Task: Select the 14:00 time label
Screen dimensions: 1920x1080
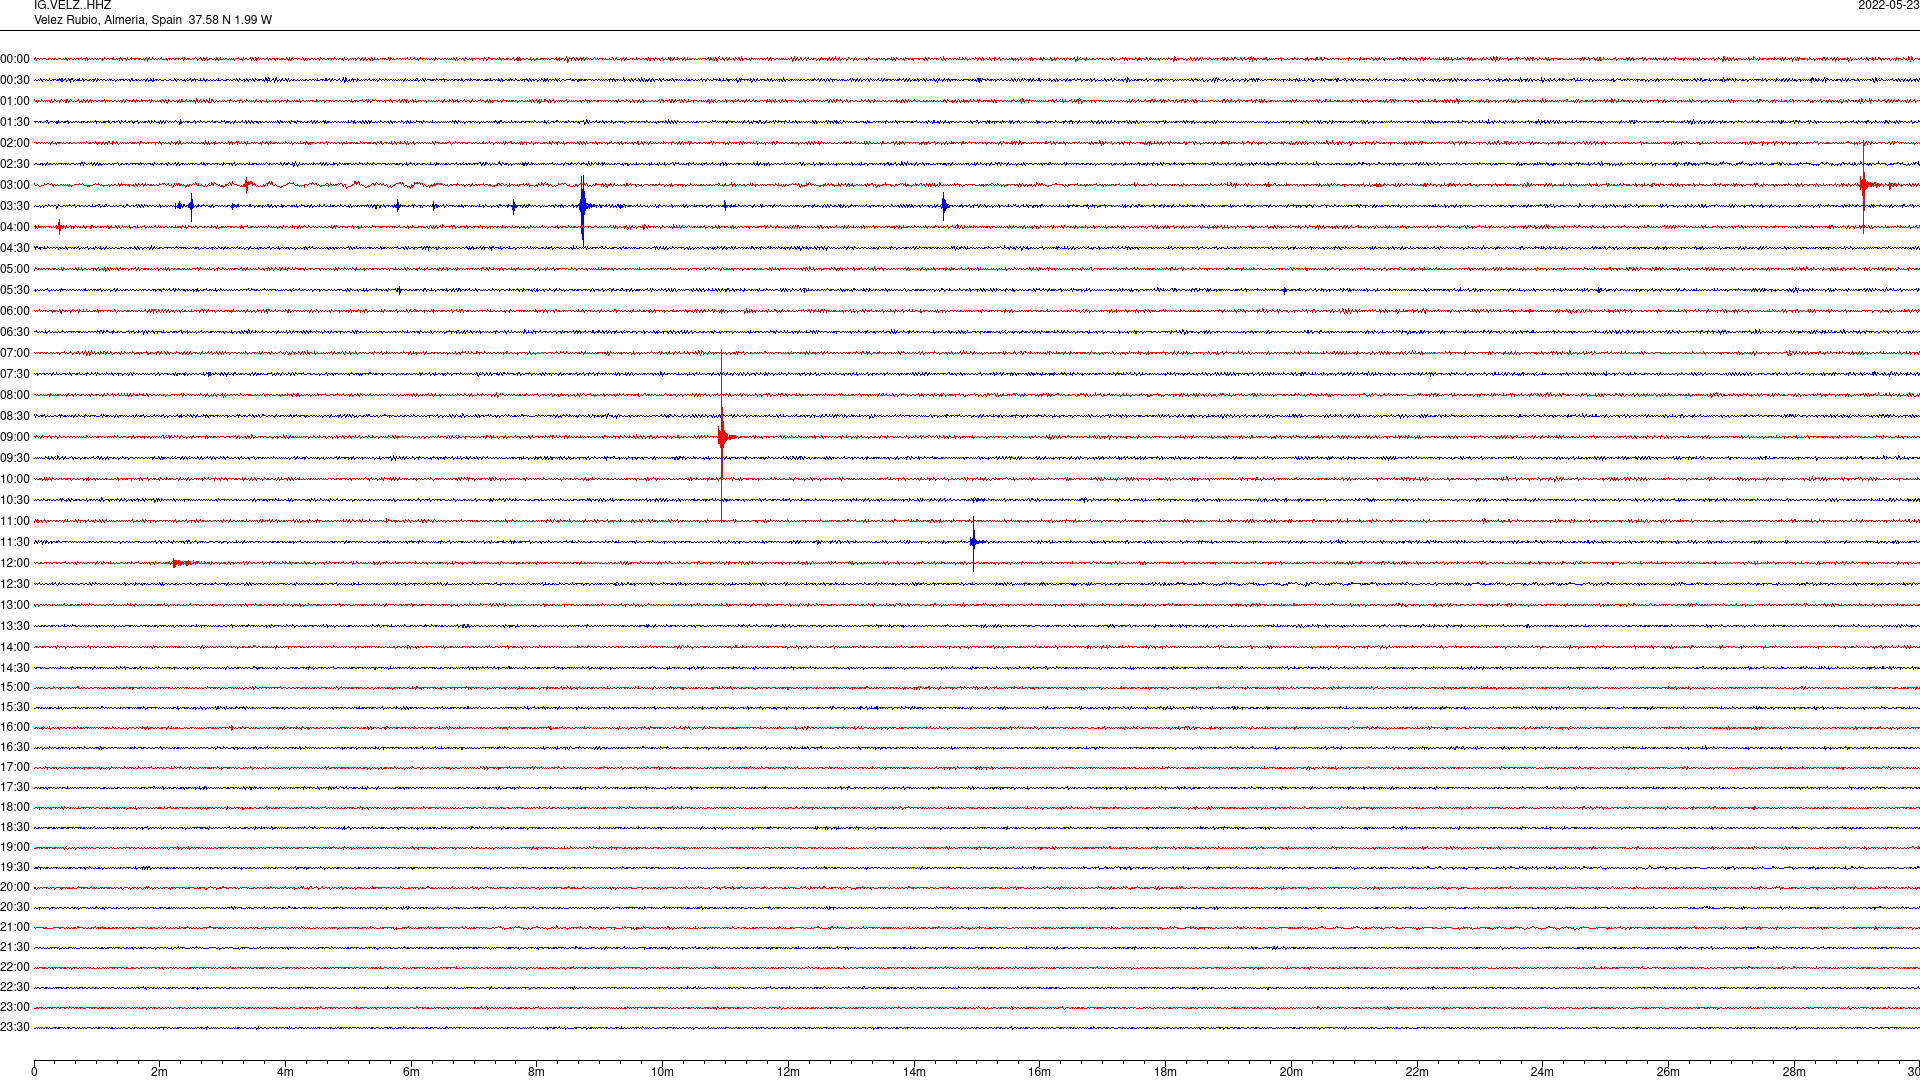Action: [15, 647]
